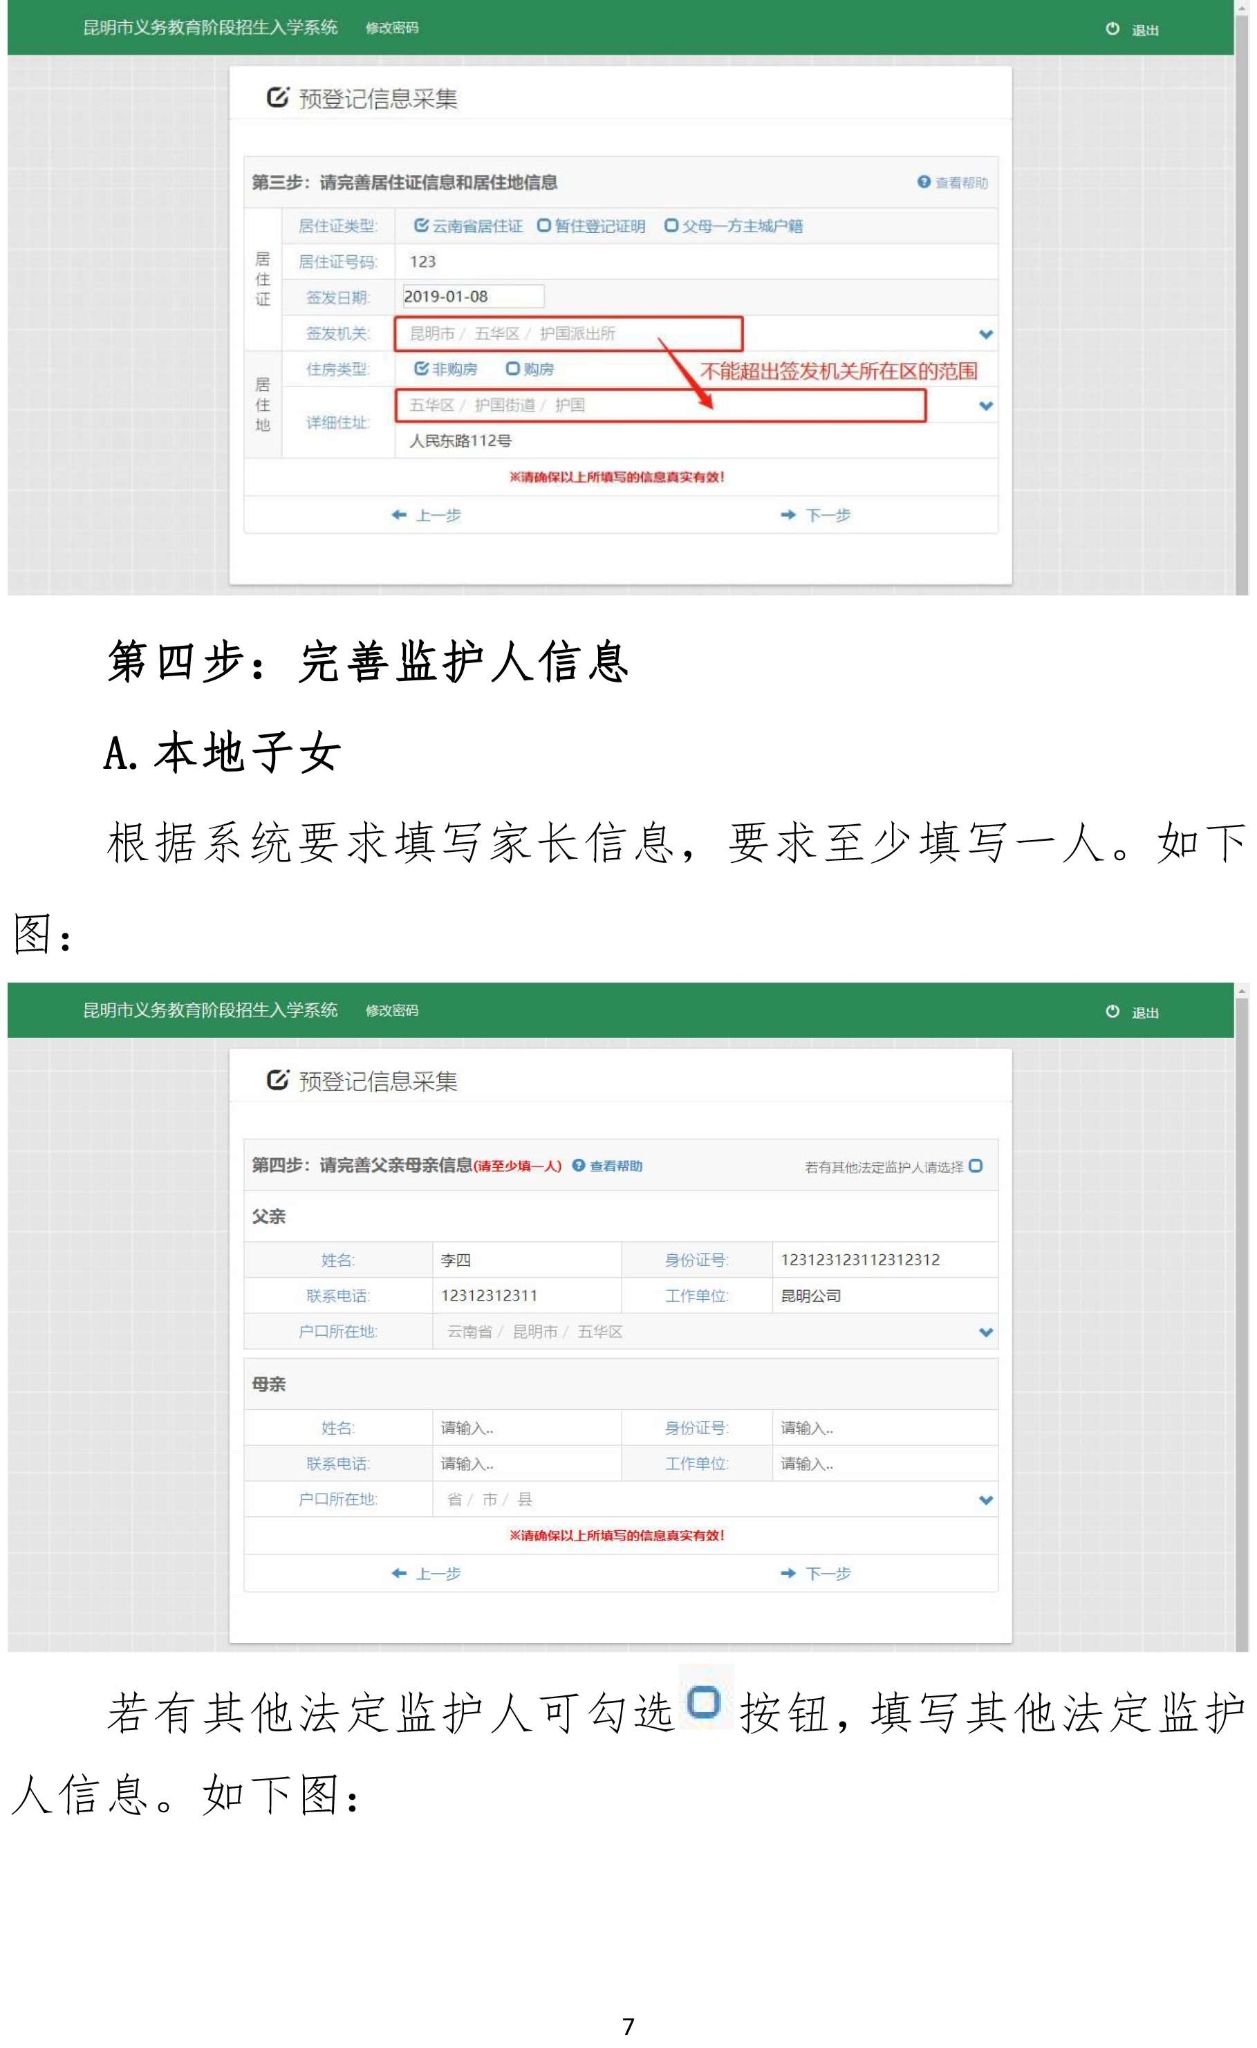Expand father's 户口所在地 dropdown showing 云南省
Image resolution: width=1257 pixels, height=2048 pixels.
point(985,1332)
